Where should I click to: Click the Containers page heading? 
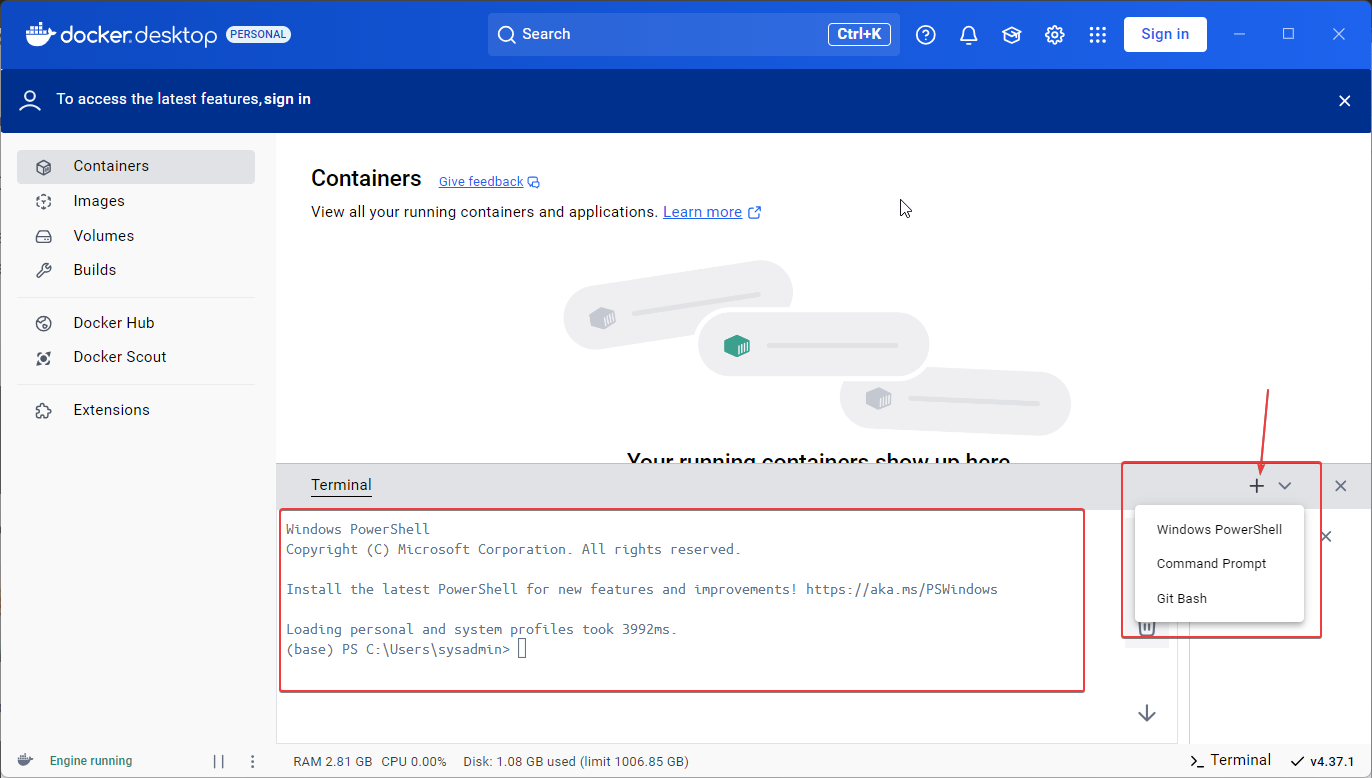pos(366,179)
